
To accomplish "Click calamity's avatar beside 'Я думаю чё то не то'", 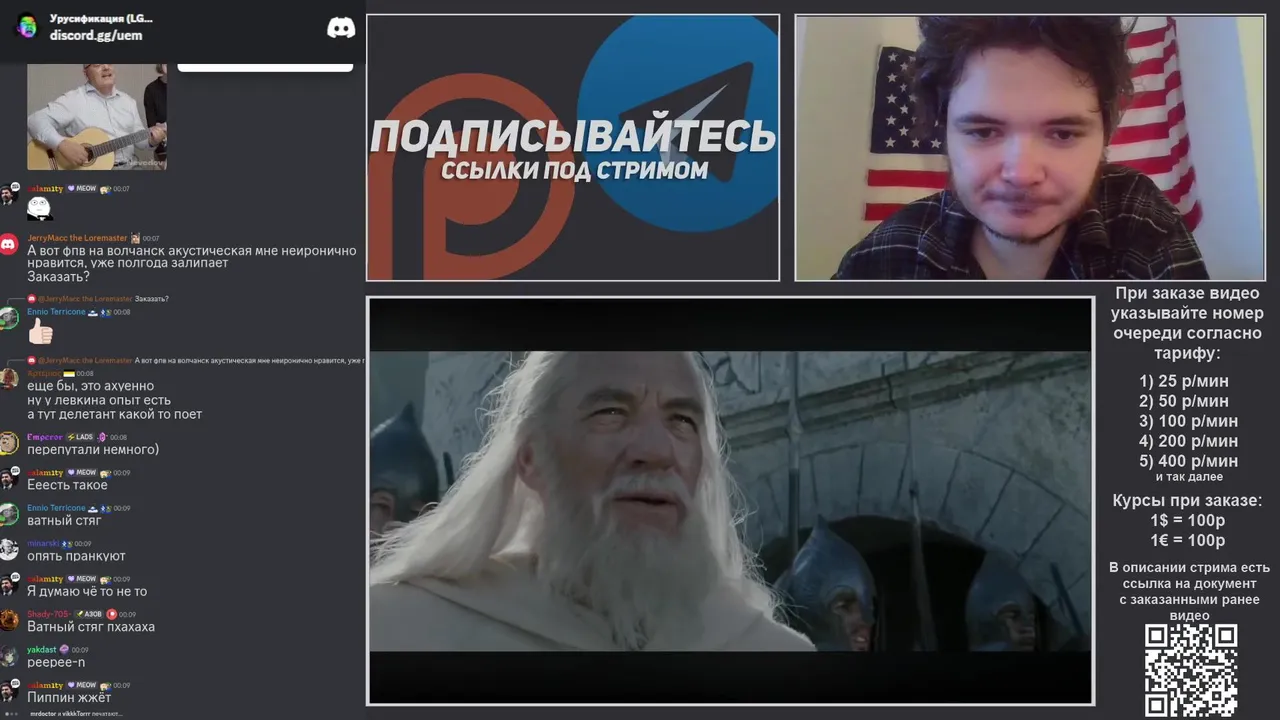I will (x=9, y=585).
